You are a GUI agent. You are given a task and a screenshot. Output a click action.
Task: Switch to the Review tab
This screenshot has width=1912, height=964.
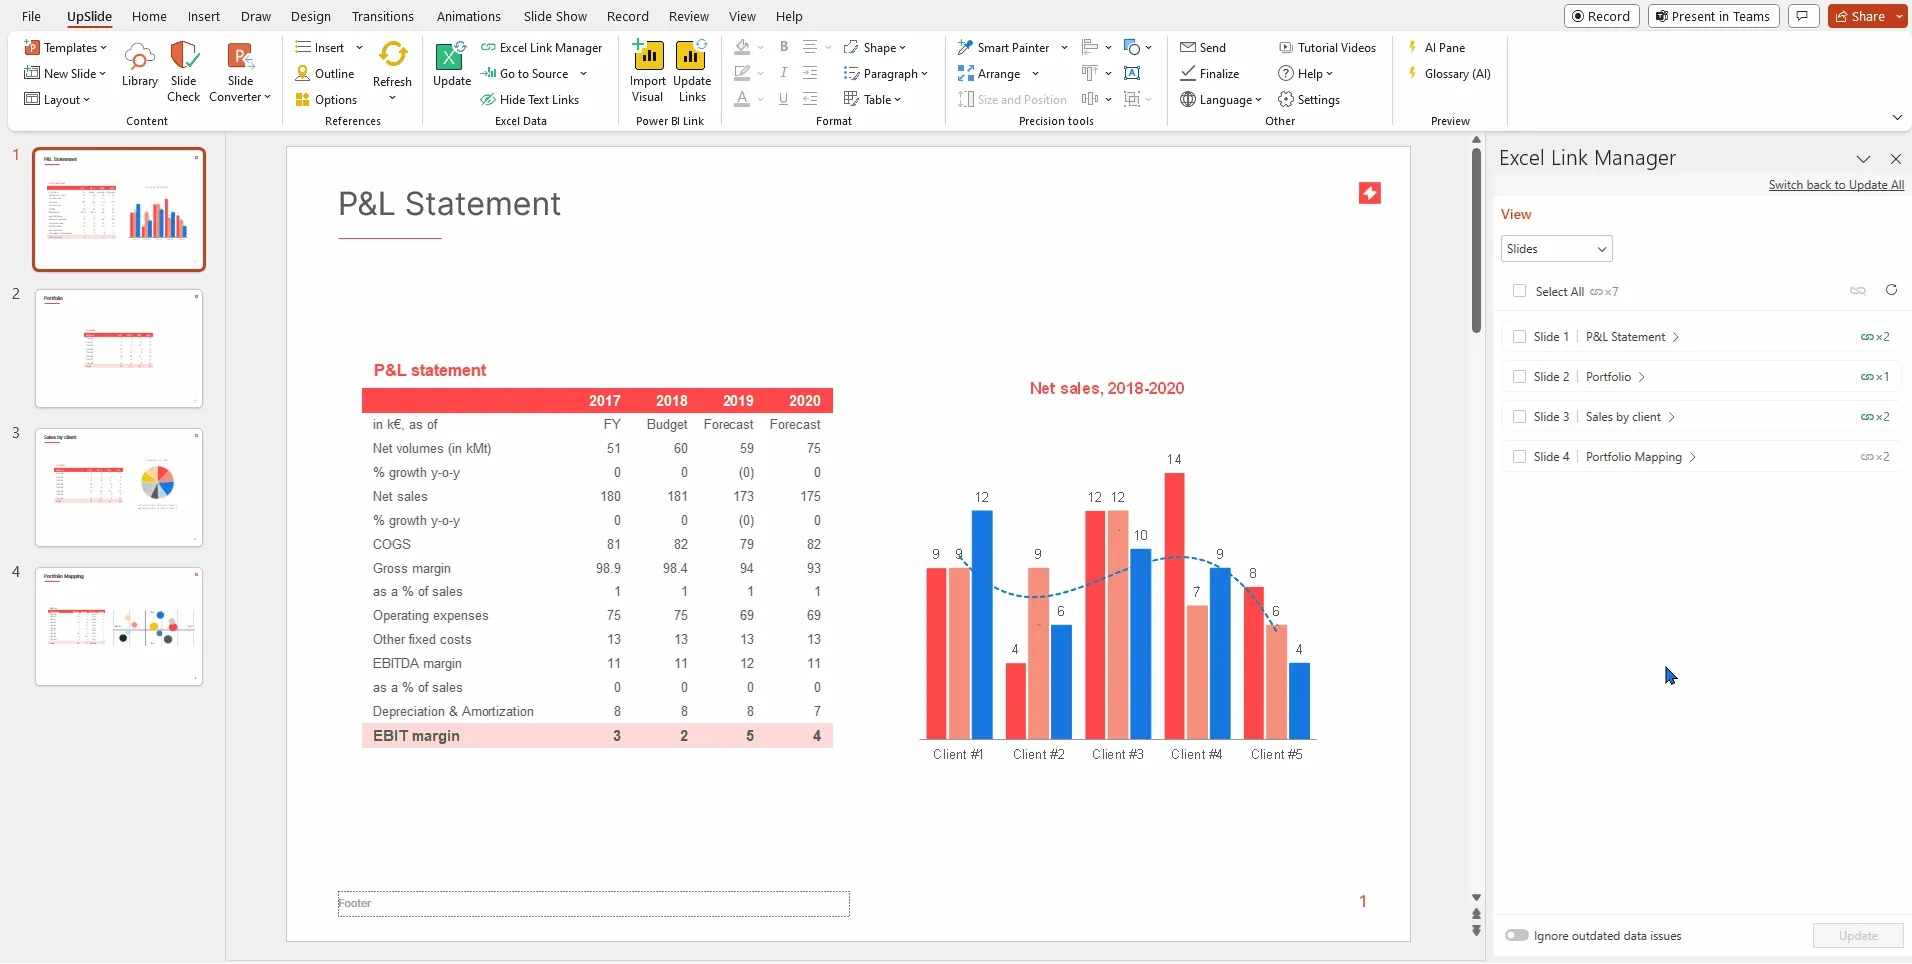click(689, 16)
